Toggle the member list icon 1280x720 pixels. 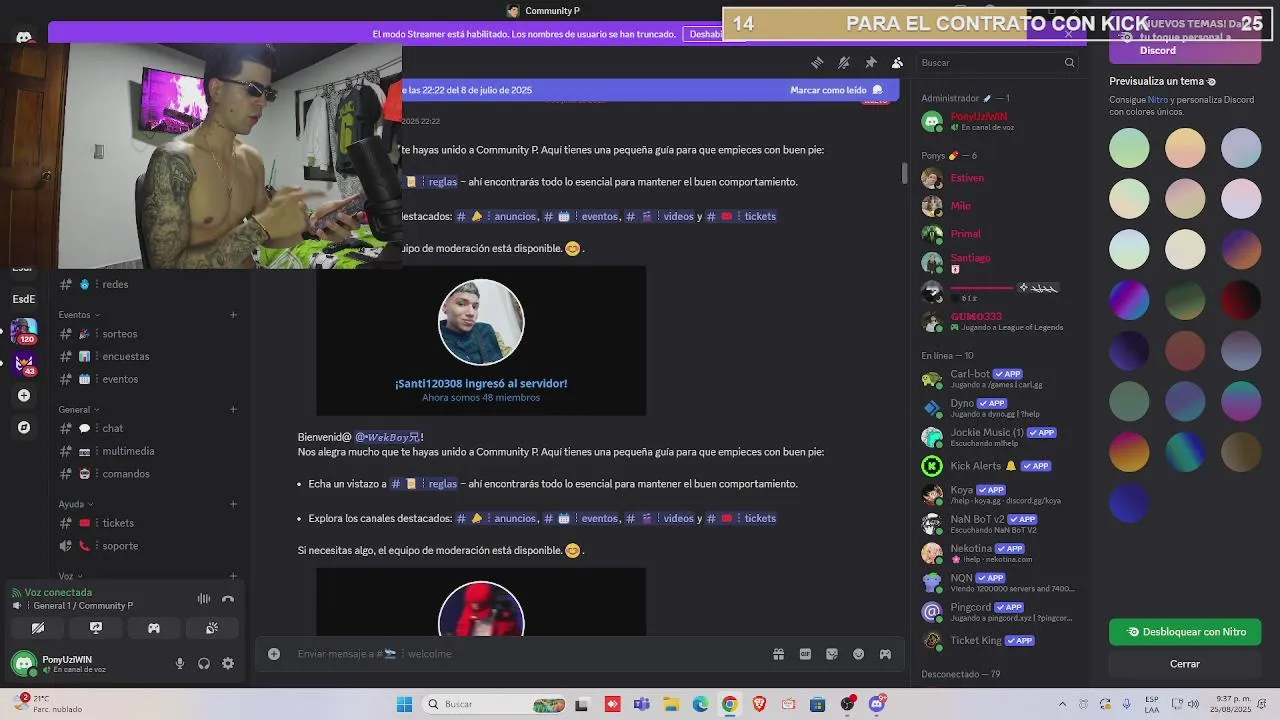(x=898, y=62)
